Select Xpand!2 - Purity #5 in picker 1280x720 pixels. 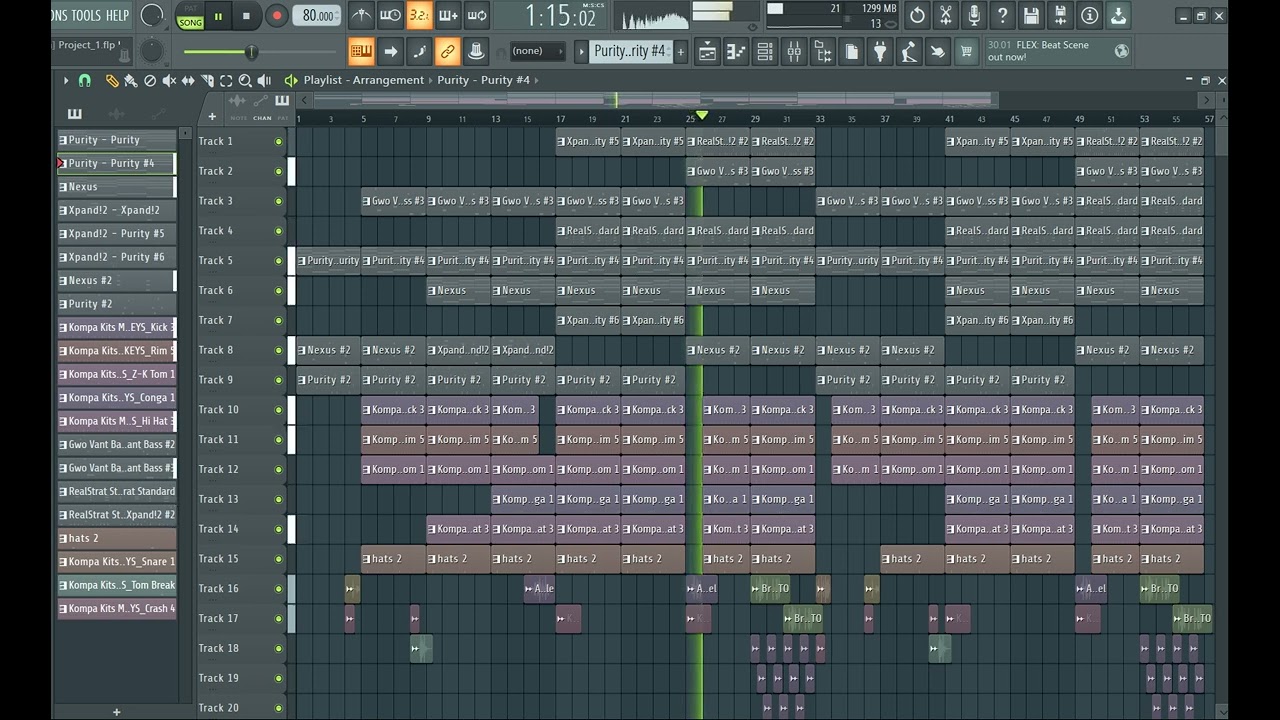[116, 234]
